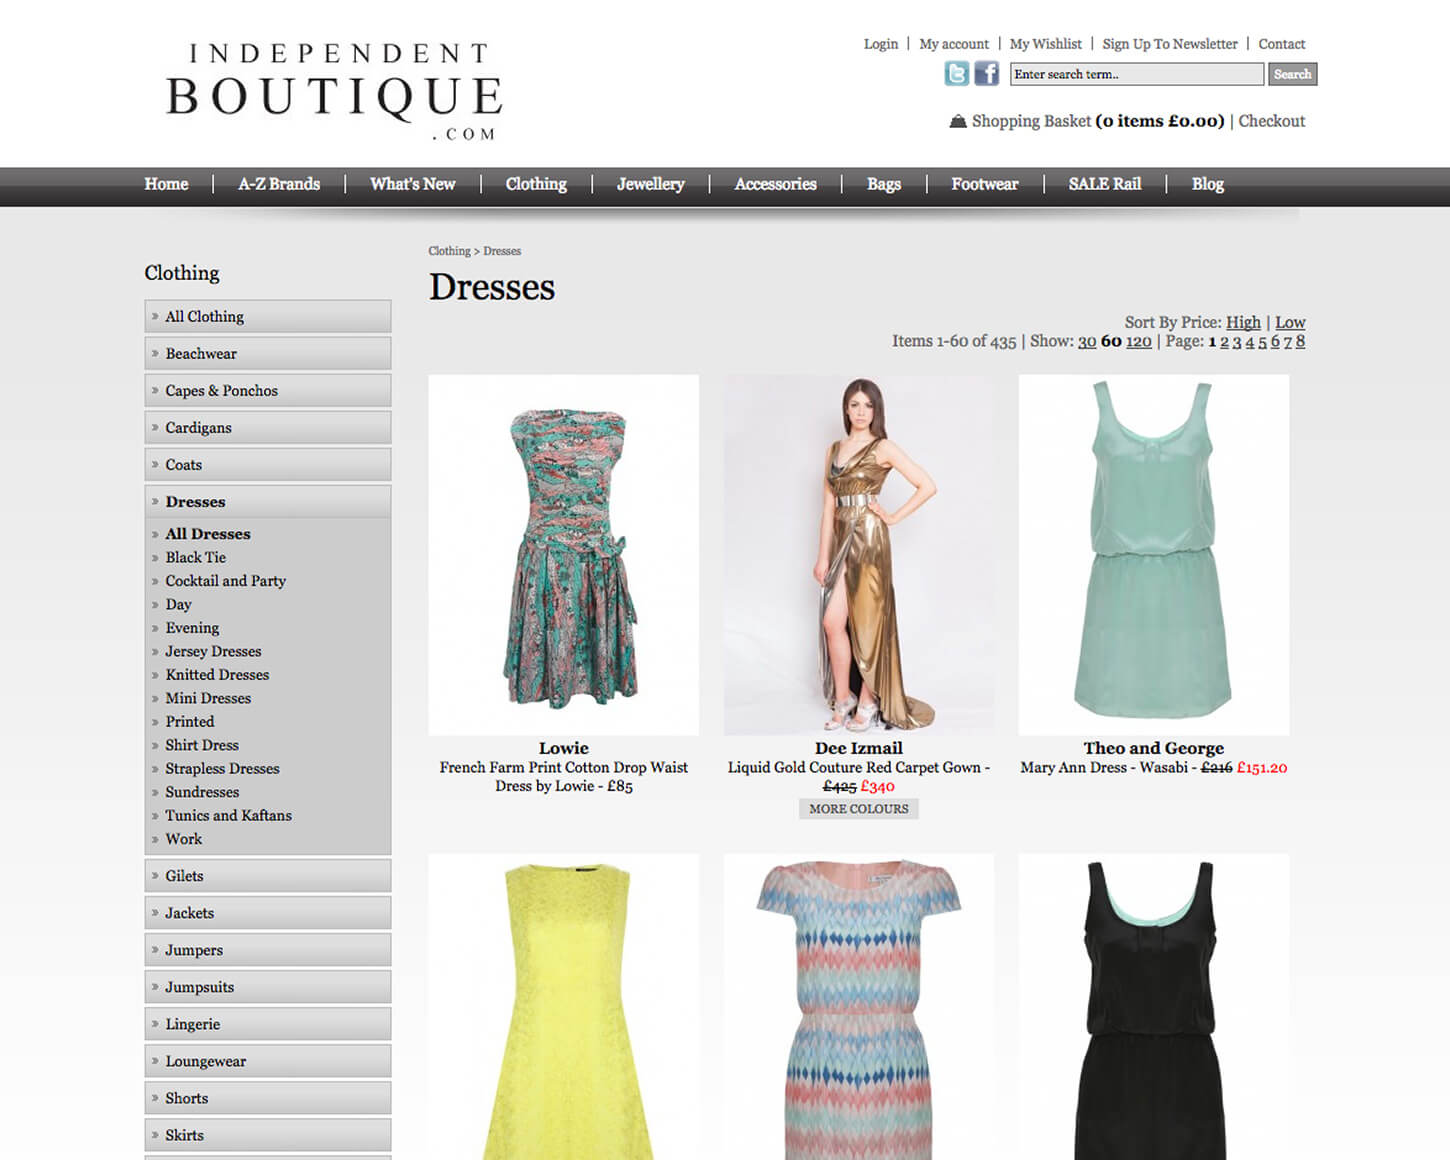Select Tunics and Kaftans subcategory
The width and height of the screenshot is (1450, 1160).
229,816
